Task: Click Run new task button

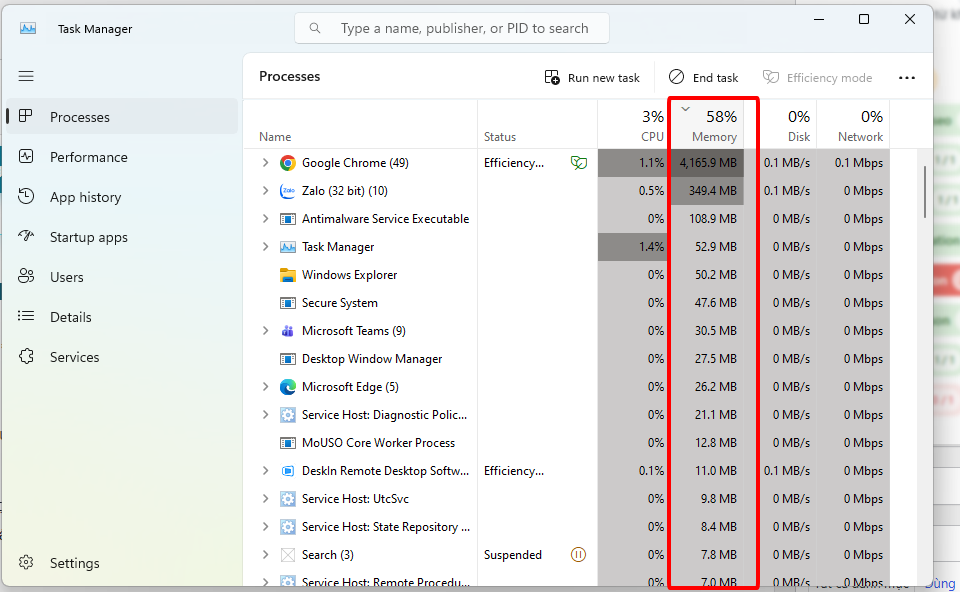Action: (x=592, y=78)
